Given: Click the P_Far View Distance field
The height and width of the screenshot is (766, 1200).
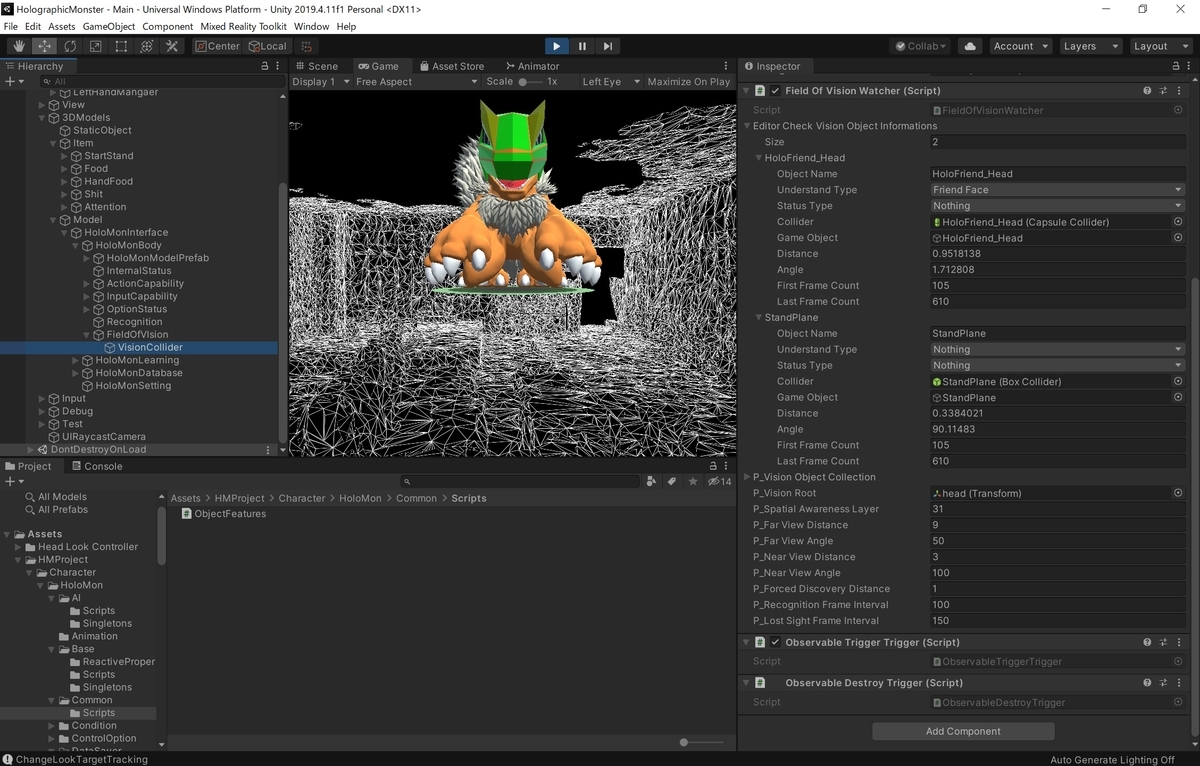Looking at the screenshot, I should point(1058,525).
